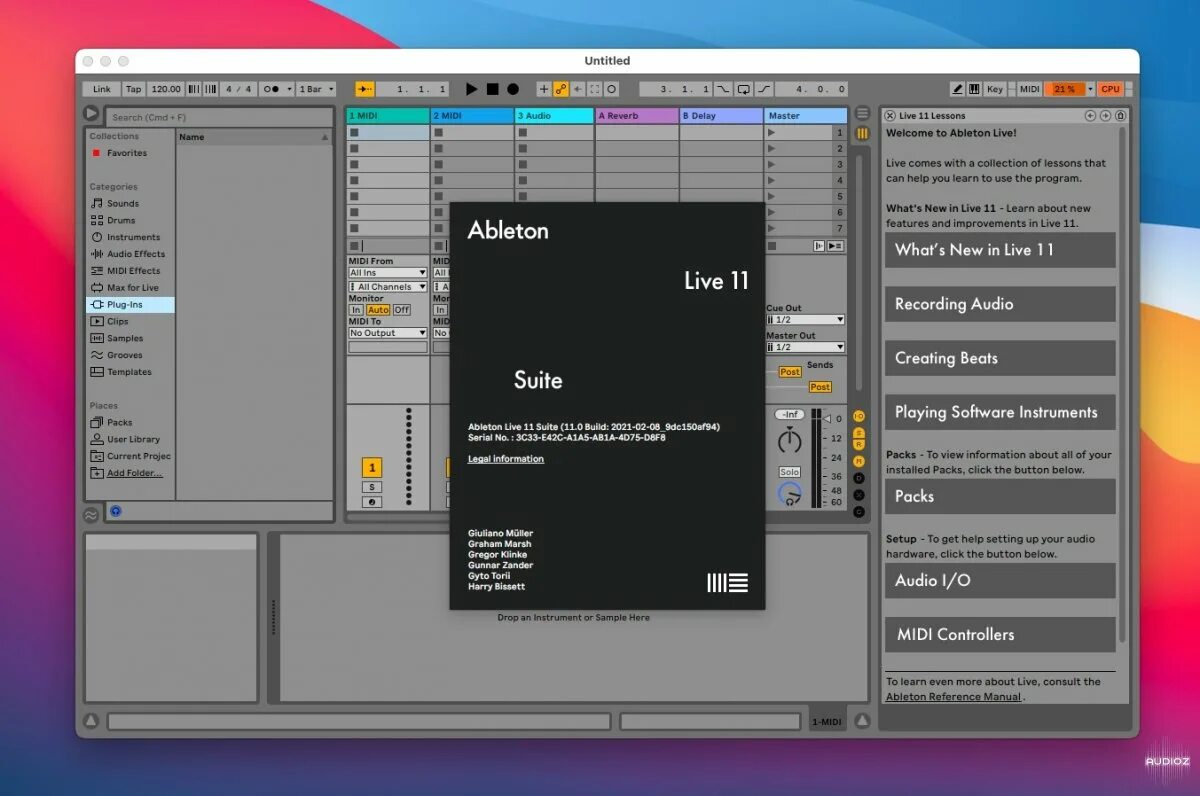Click the Tap tempo button
Viewport: 1200px width, 796px height.
(133, 89)
